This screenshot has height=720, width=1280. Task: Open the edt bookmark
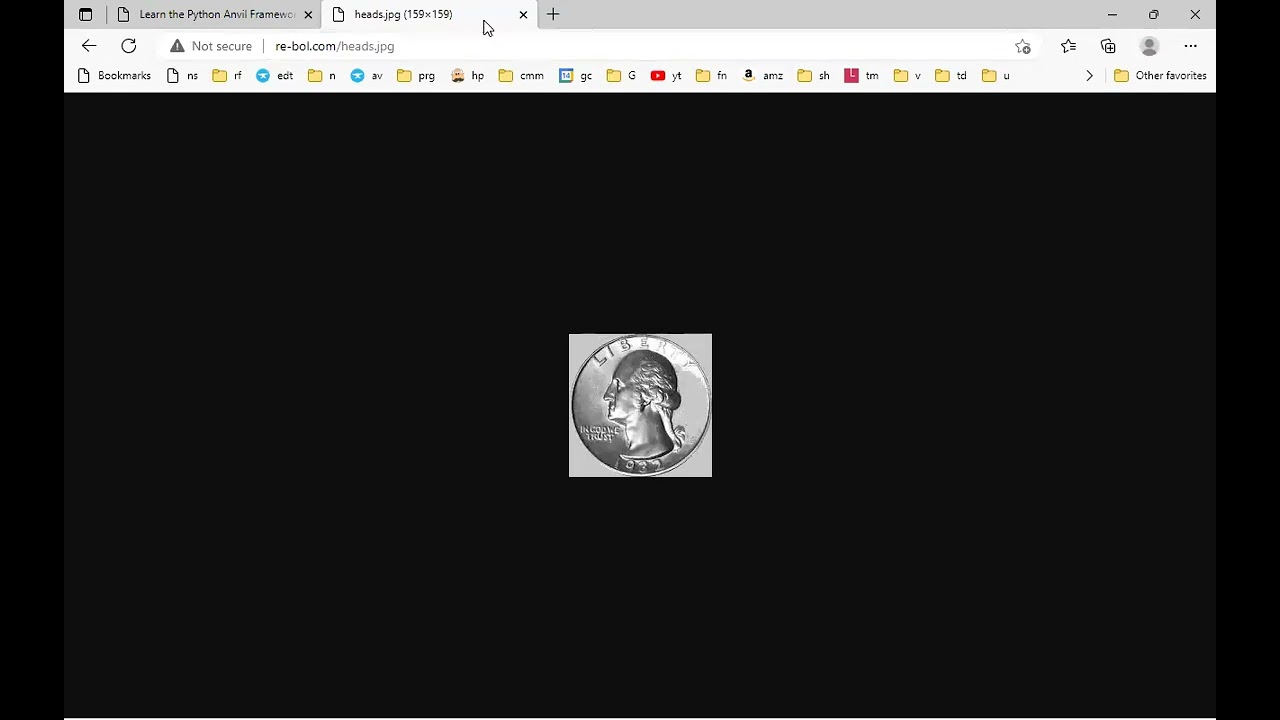pyautogui.click(x=275, y=76)
